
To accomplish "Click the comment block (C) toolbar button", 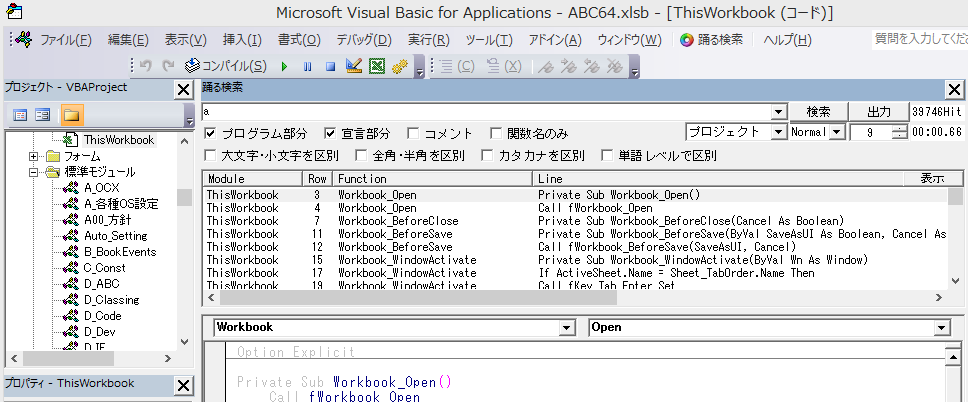I will (457, 67).
